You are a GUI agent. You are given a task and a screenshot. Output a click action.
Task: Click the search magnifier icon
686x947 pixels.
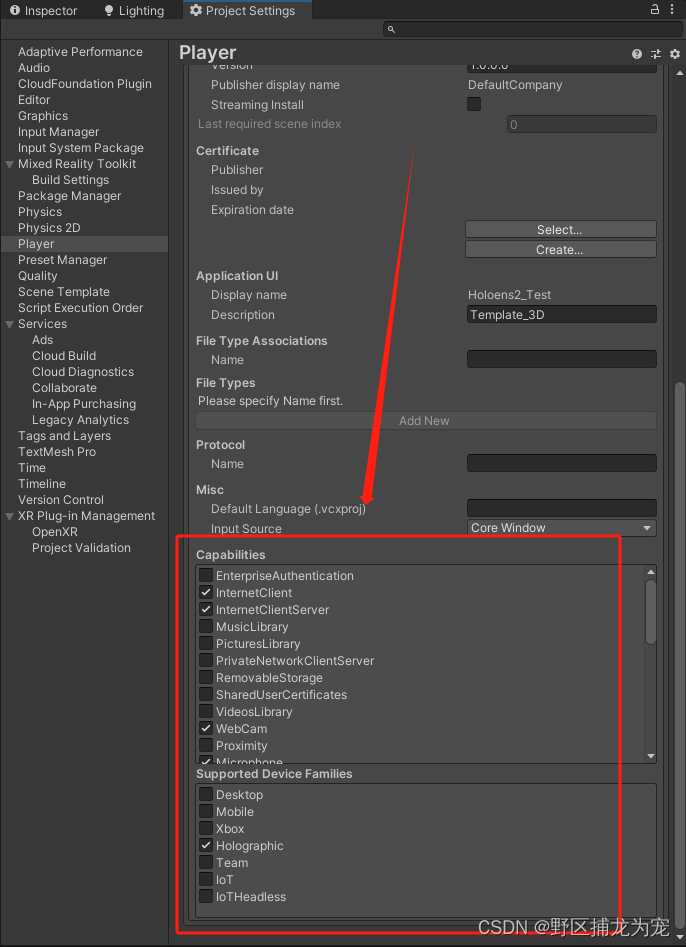[392, 30]
